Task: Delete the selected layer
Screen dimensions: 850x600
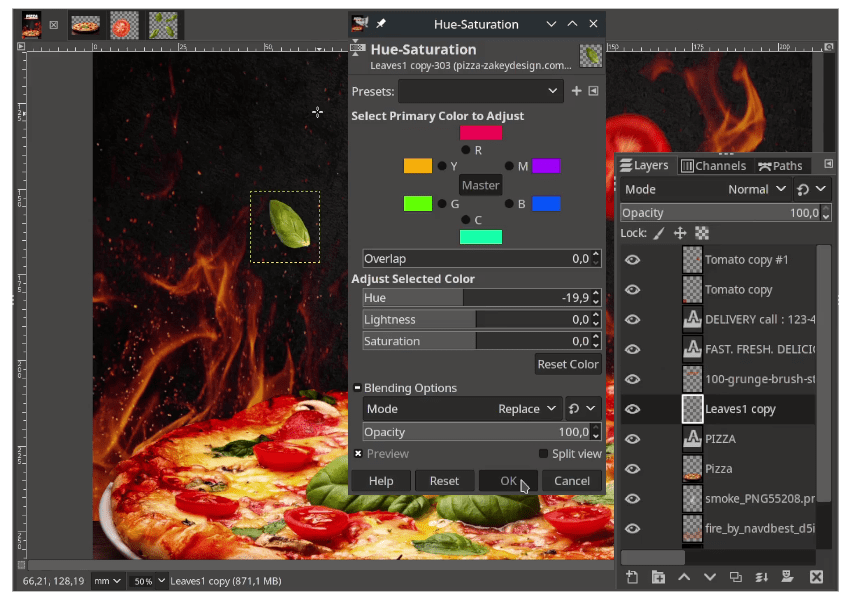Action: coord(816,577)
